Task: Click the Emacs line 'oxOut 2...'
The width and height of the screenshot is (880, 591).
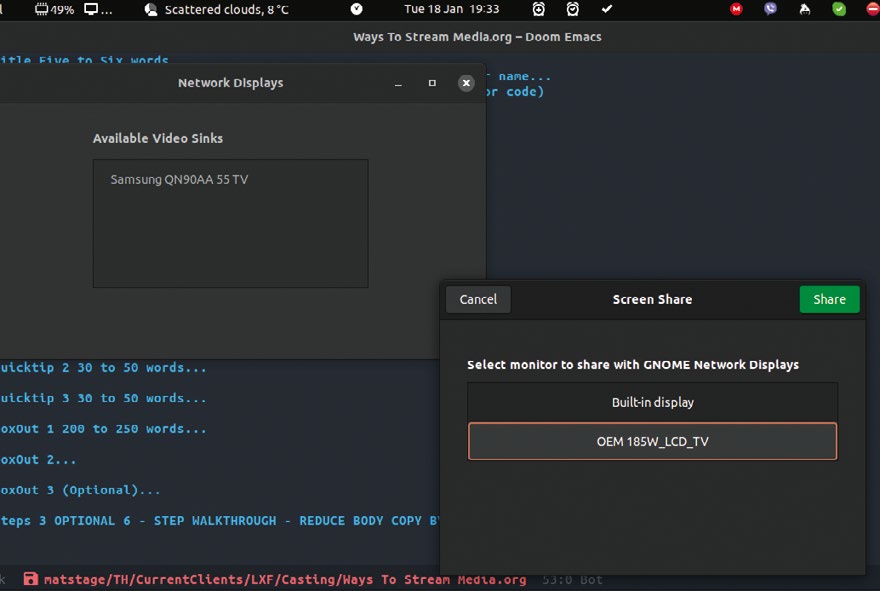Action: coord(38,460)
